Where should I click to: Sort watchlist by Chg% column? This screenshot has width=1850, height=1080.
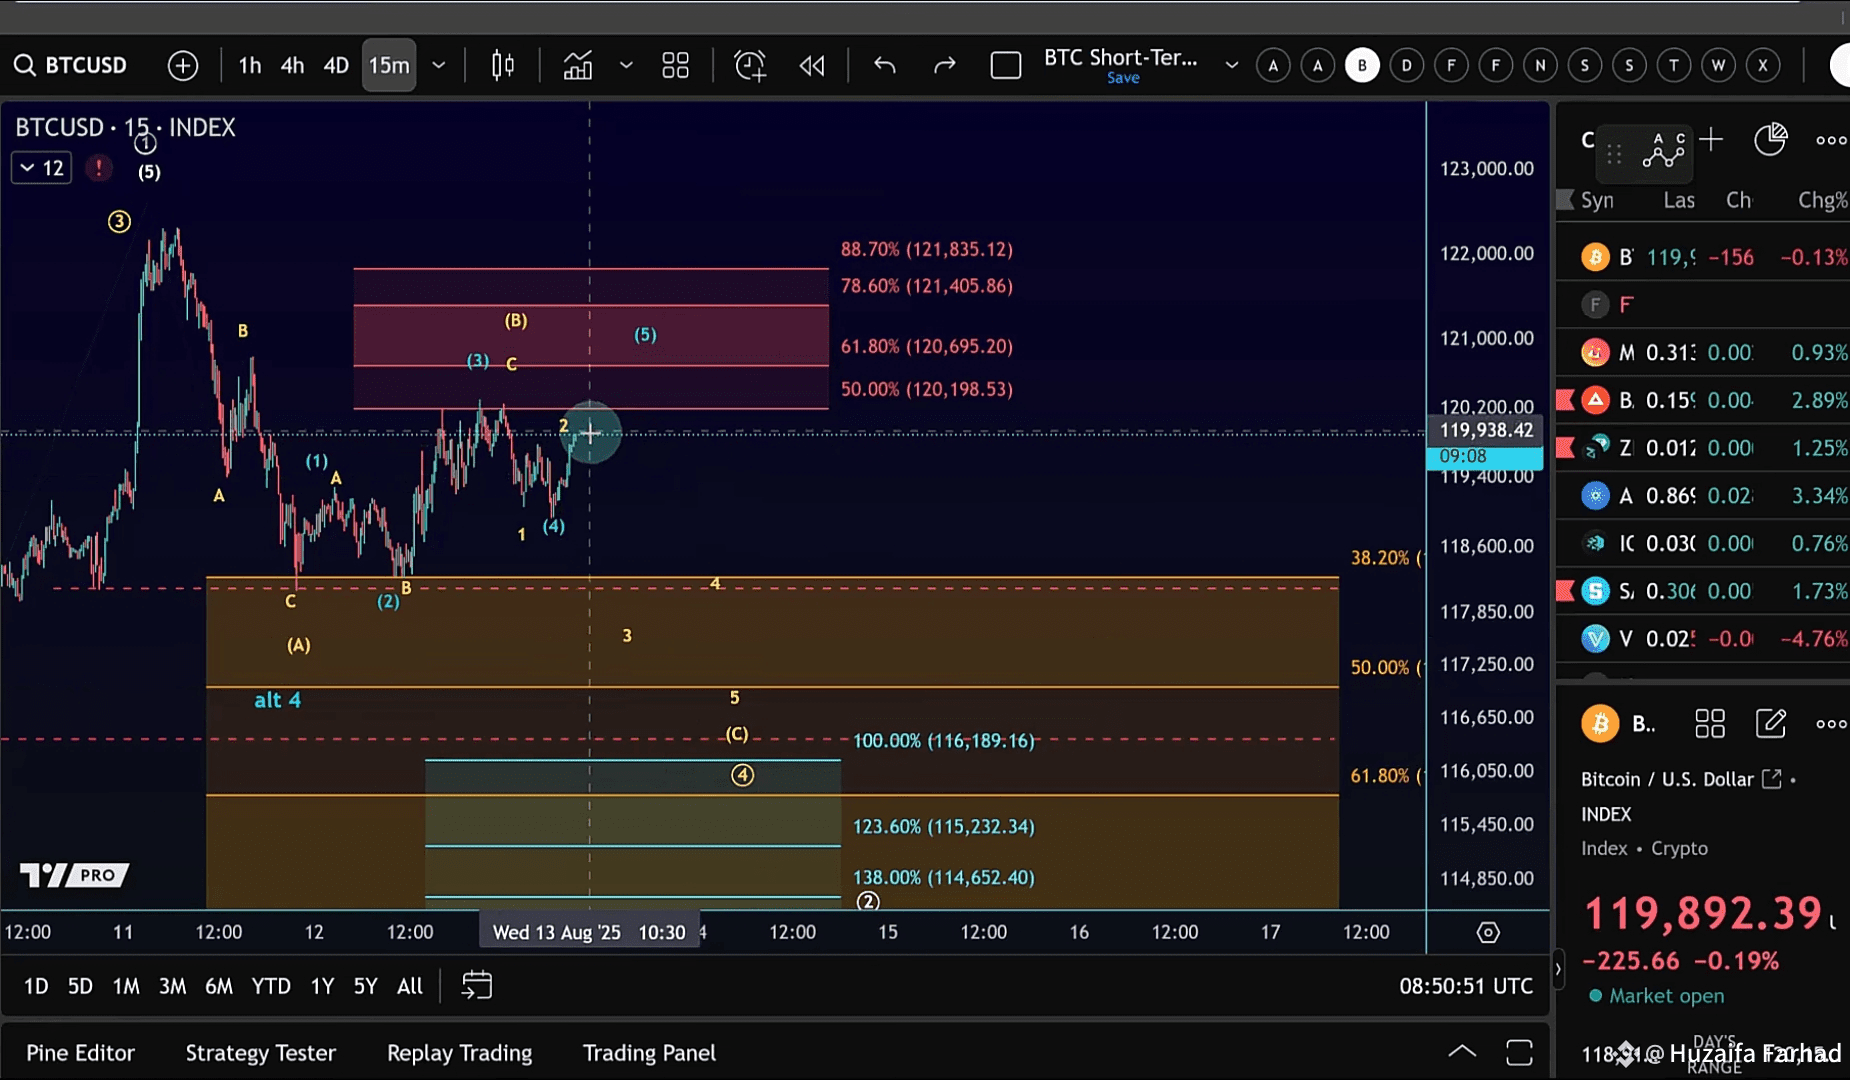[x=1822, y=200]
